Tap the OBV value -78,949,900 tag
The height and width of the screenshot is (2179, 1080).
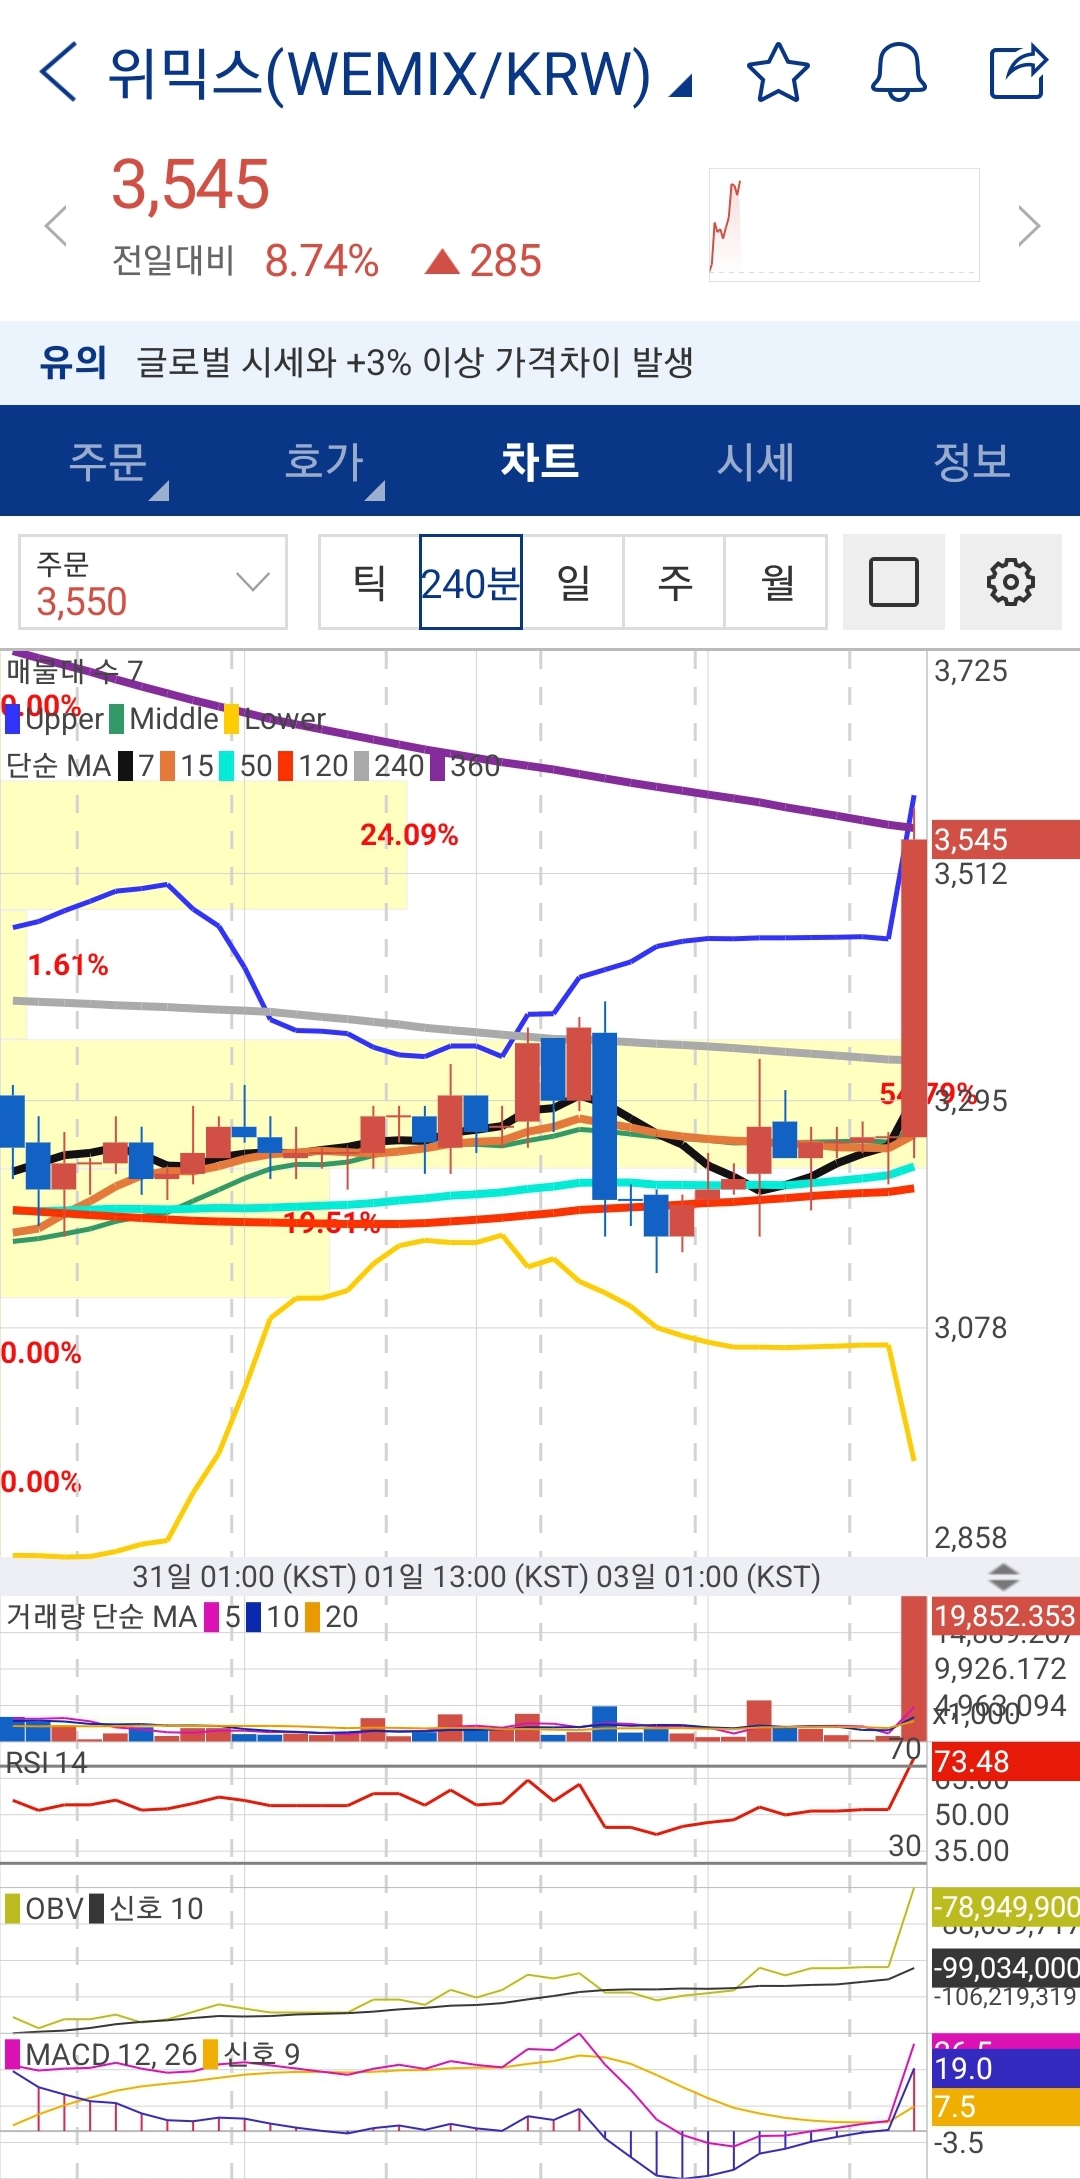pos(1005,1906)
